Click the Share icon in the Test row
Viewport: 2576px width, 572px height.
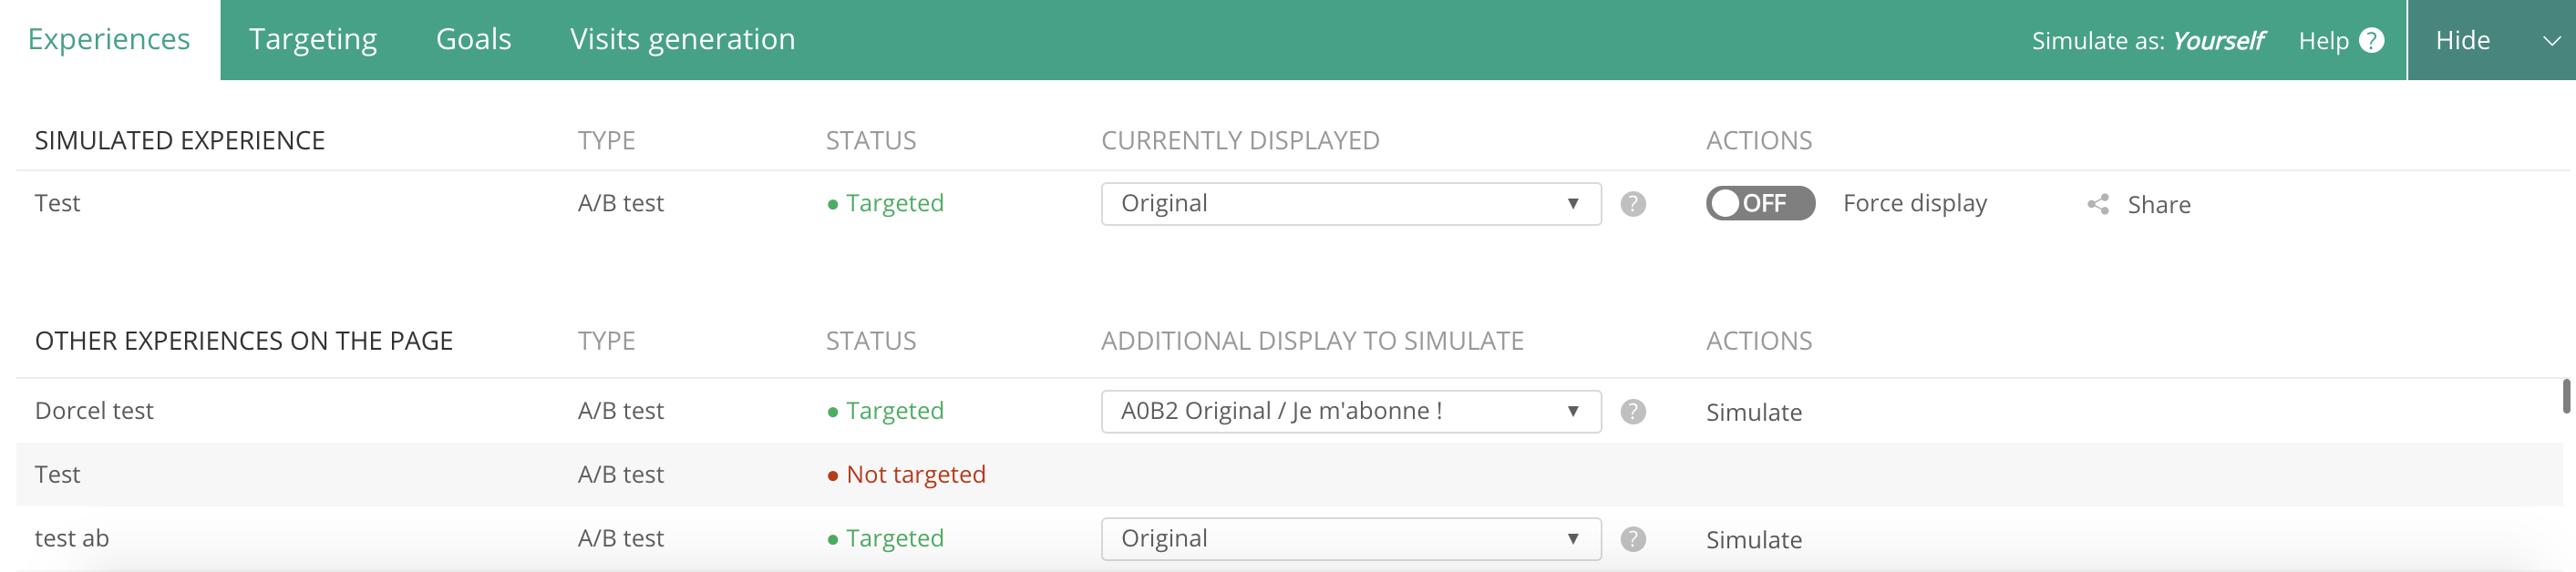coord(2098,204)
